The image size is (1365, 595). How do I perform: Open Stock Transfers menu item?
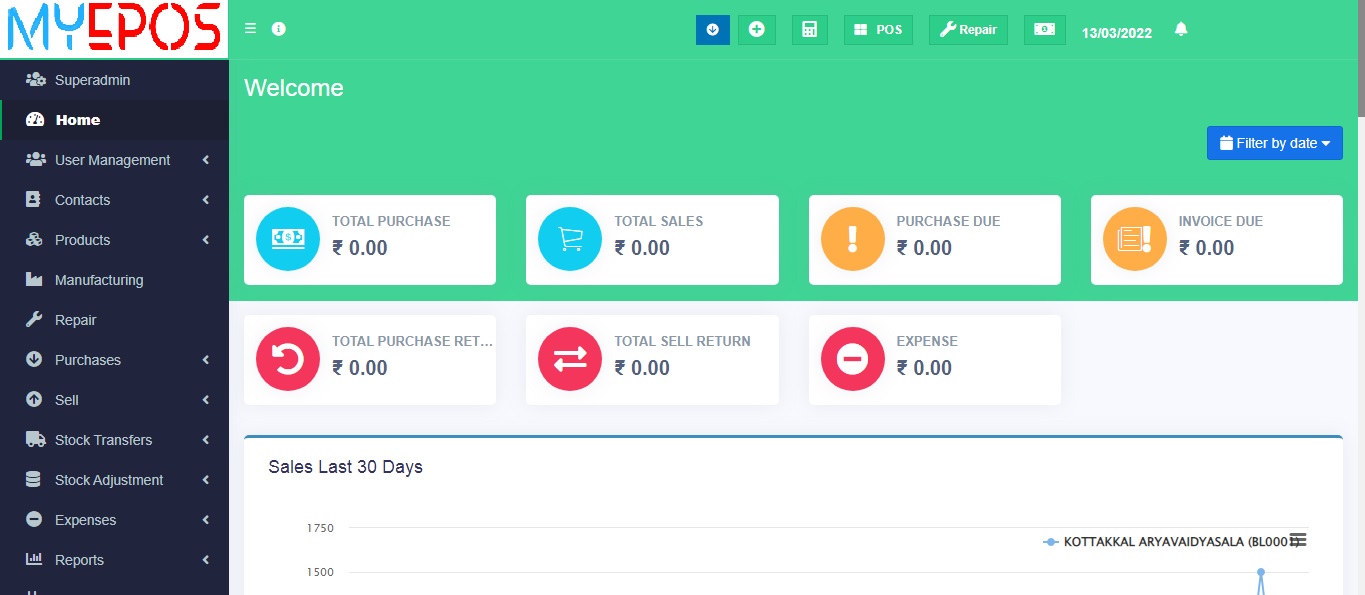point(114,440)
